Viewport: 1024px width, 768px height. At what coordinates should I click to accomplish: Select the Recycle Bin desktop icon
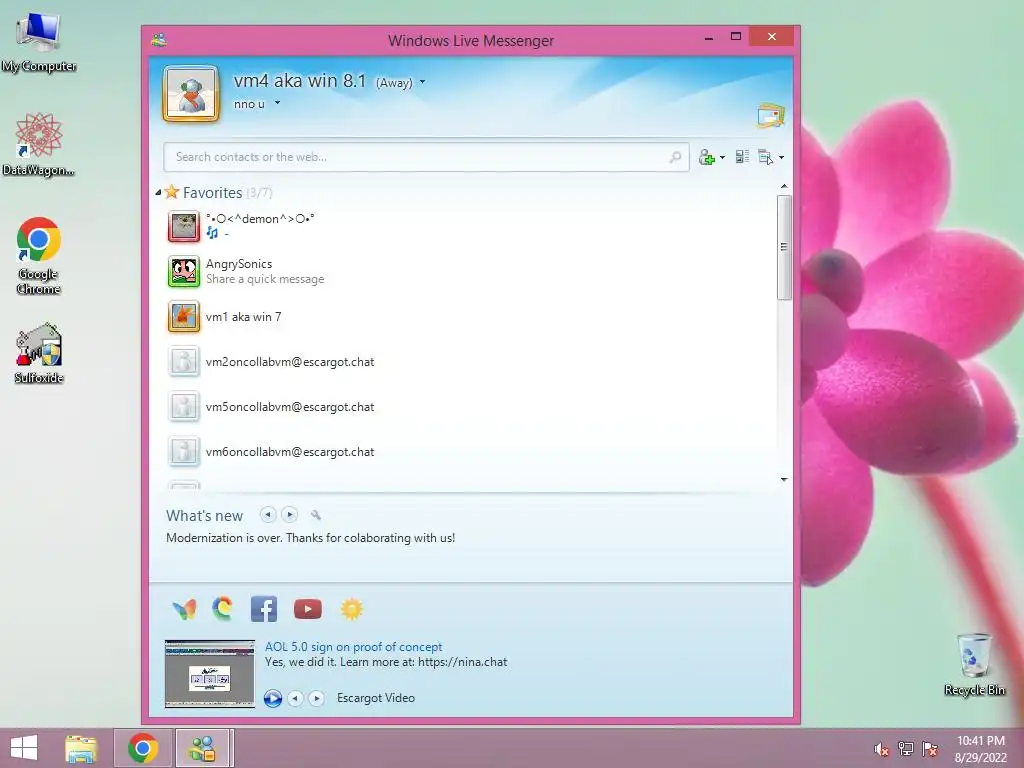974,664
